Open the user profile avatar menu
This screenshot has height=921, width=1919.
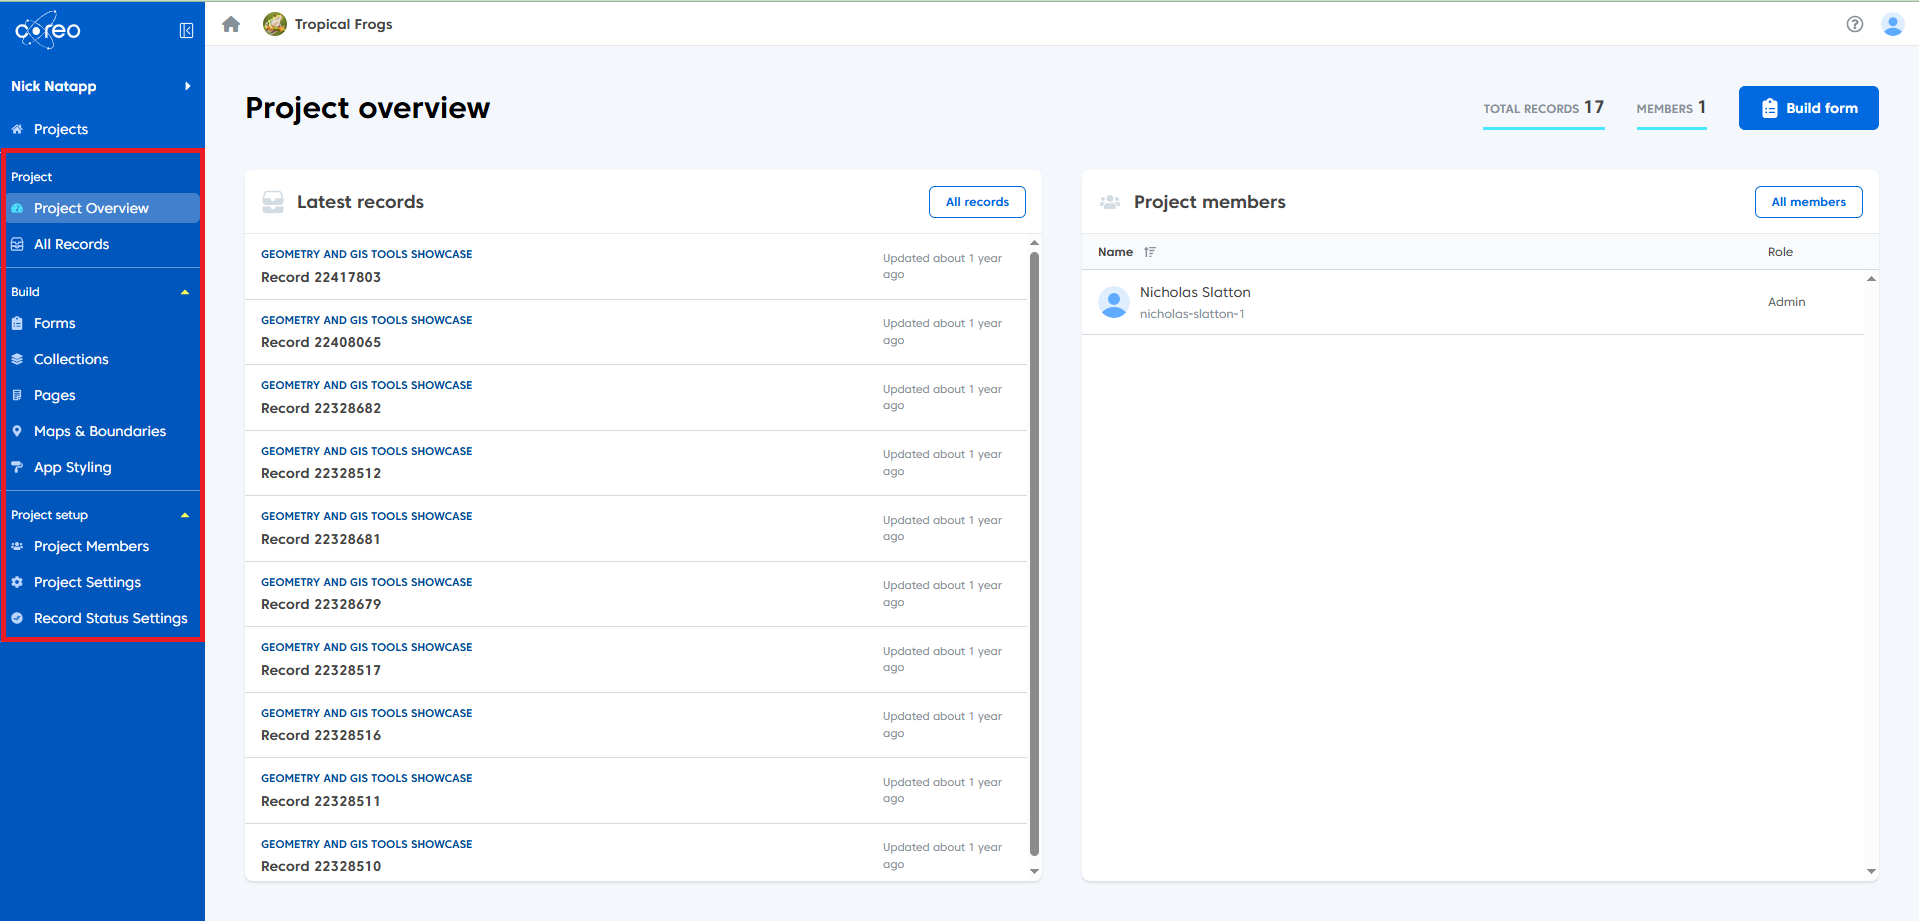1893,25
